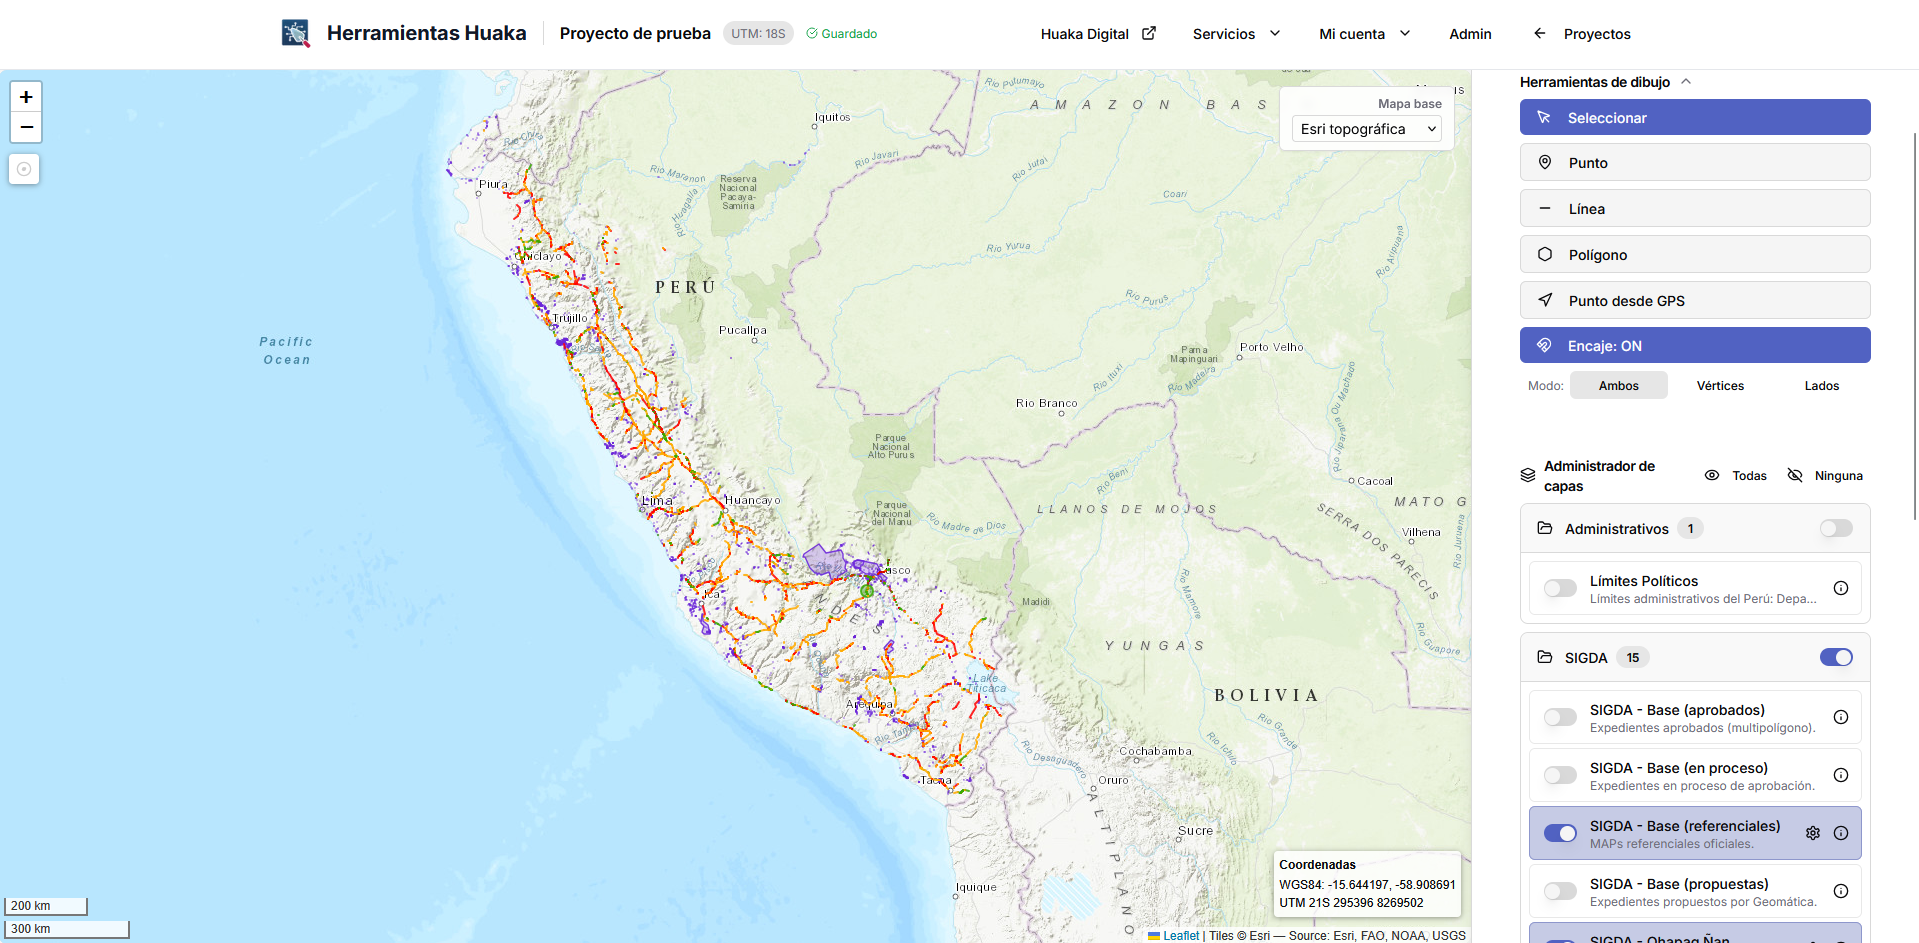Toggle the SIGDA layer group switch
1919x943 pixels.
[1835, 657]
